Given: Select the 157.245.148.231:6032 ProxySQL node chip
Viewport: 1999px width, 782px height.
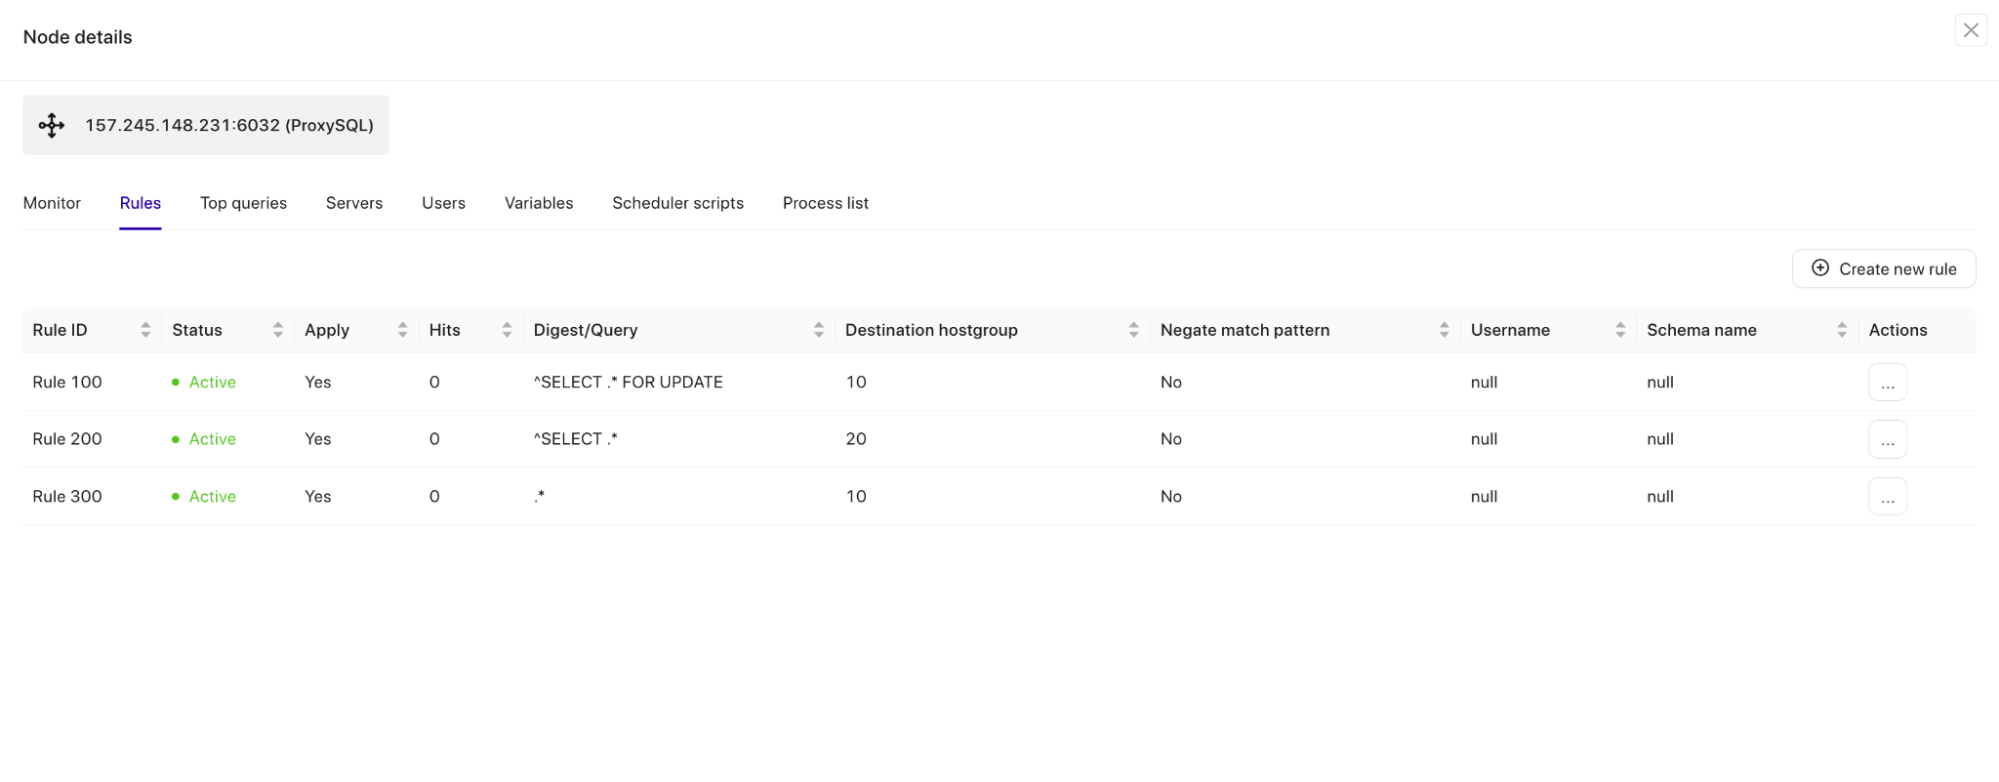Looking at the screenshot, I should (205, 124).
